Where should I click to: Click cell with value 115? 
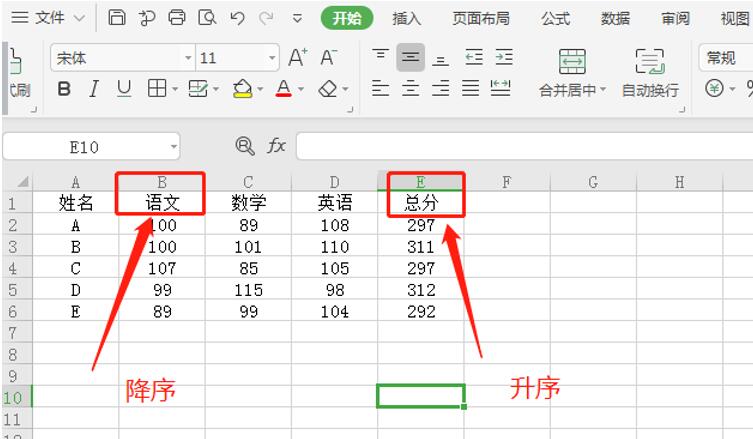pyautogui.click(x=248, y=290)
